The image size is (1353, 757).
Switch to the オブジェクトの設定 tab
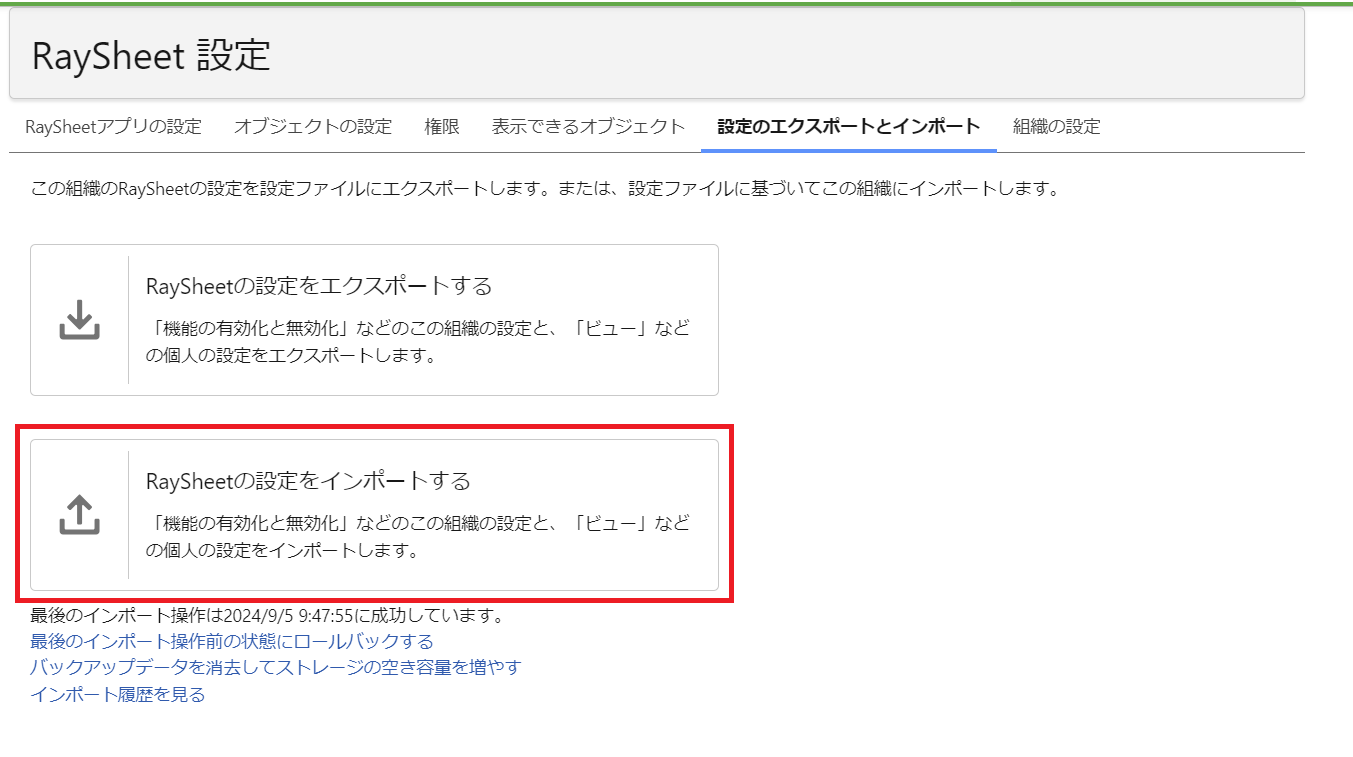click(313, 127)
